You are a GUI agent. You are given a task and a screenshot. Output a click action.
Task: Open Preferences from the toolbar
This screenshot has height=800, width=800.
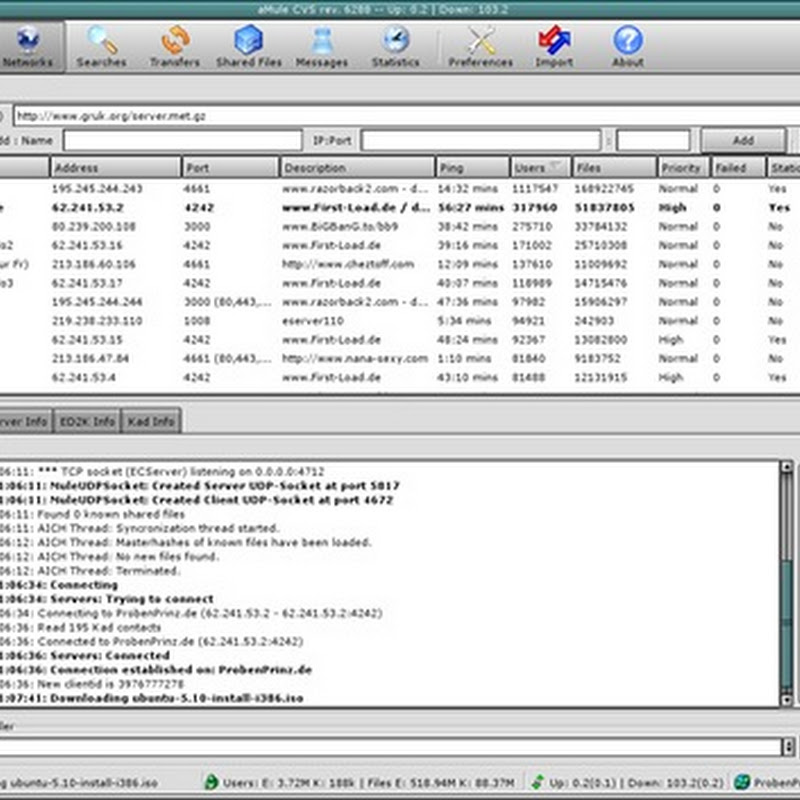(x=480, y=46)
